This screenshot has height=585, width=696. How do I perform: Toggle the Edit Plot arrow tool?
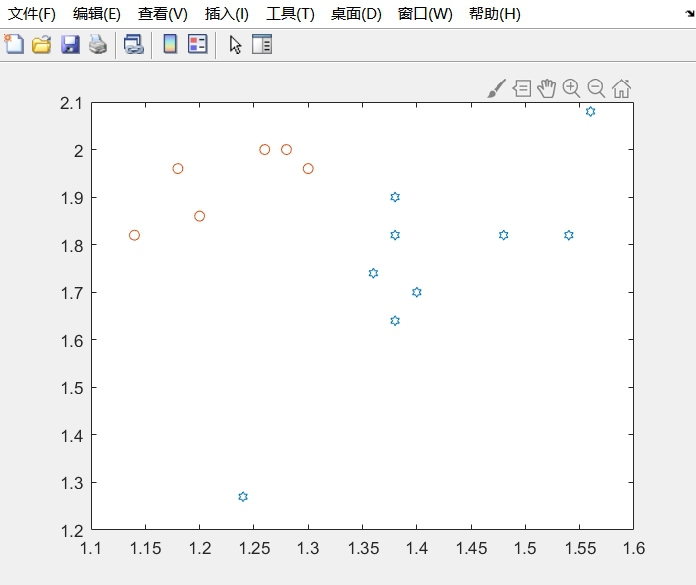click(x=235, y=44)
